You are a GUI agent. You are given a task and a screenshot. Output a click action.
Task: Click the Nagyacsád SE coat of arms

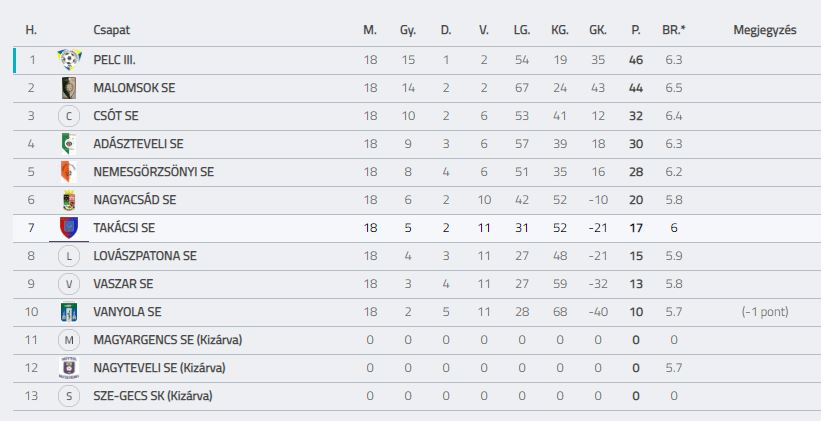tap(69, 200)
